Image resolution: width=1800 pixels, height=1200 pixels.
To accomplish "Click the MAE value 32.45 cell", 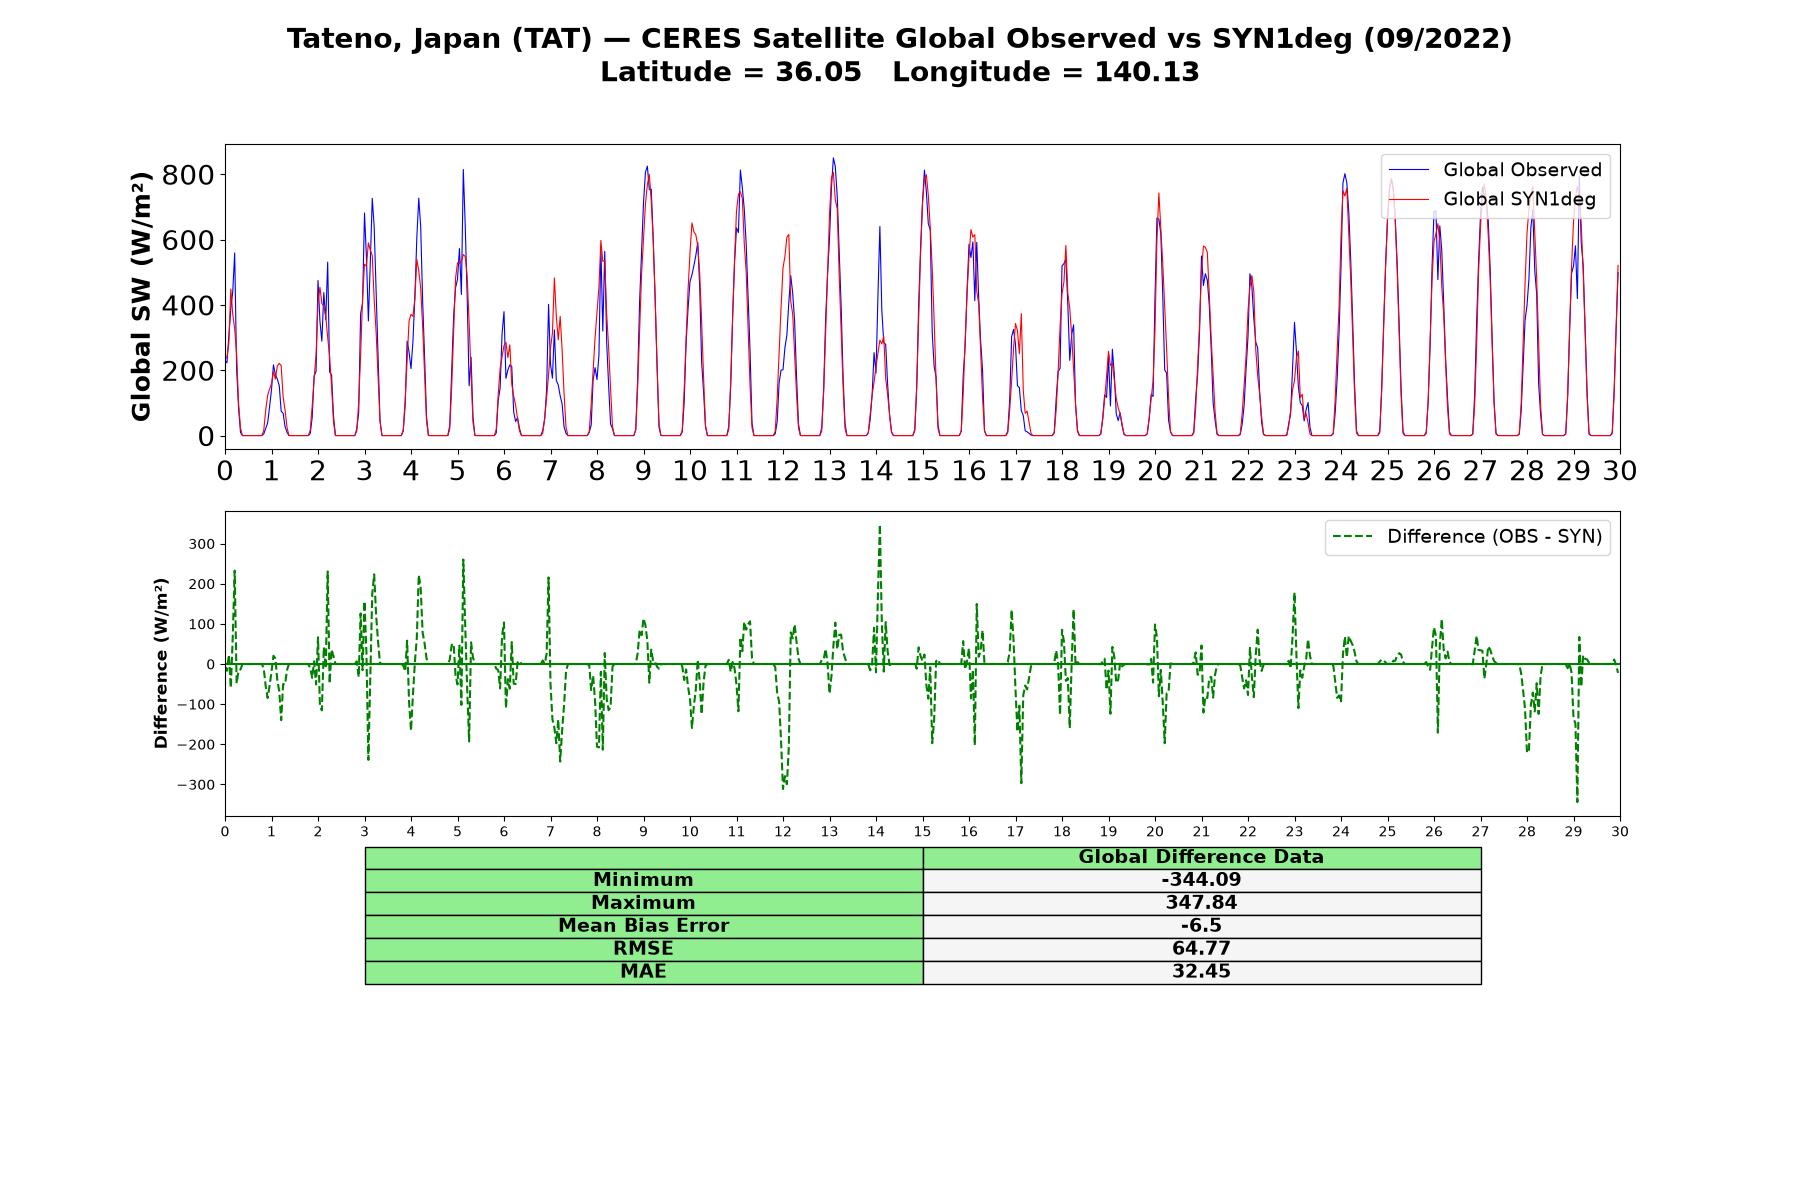I will pyautogui.click(x=1201, y=972).
